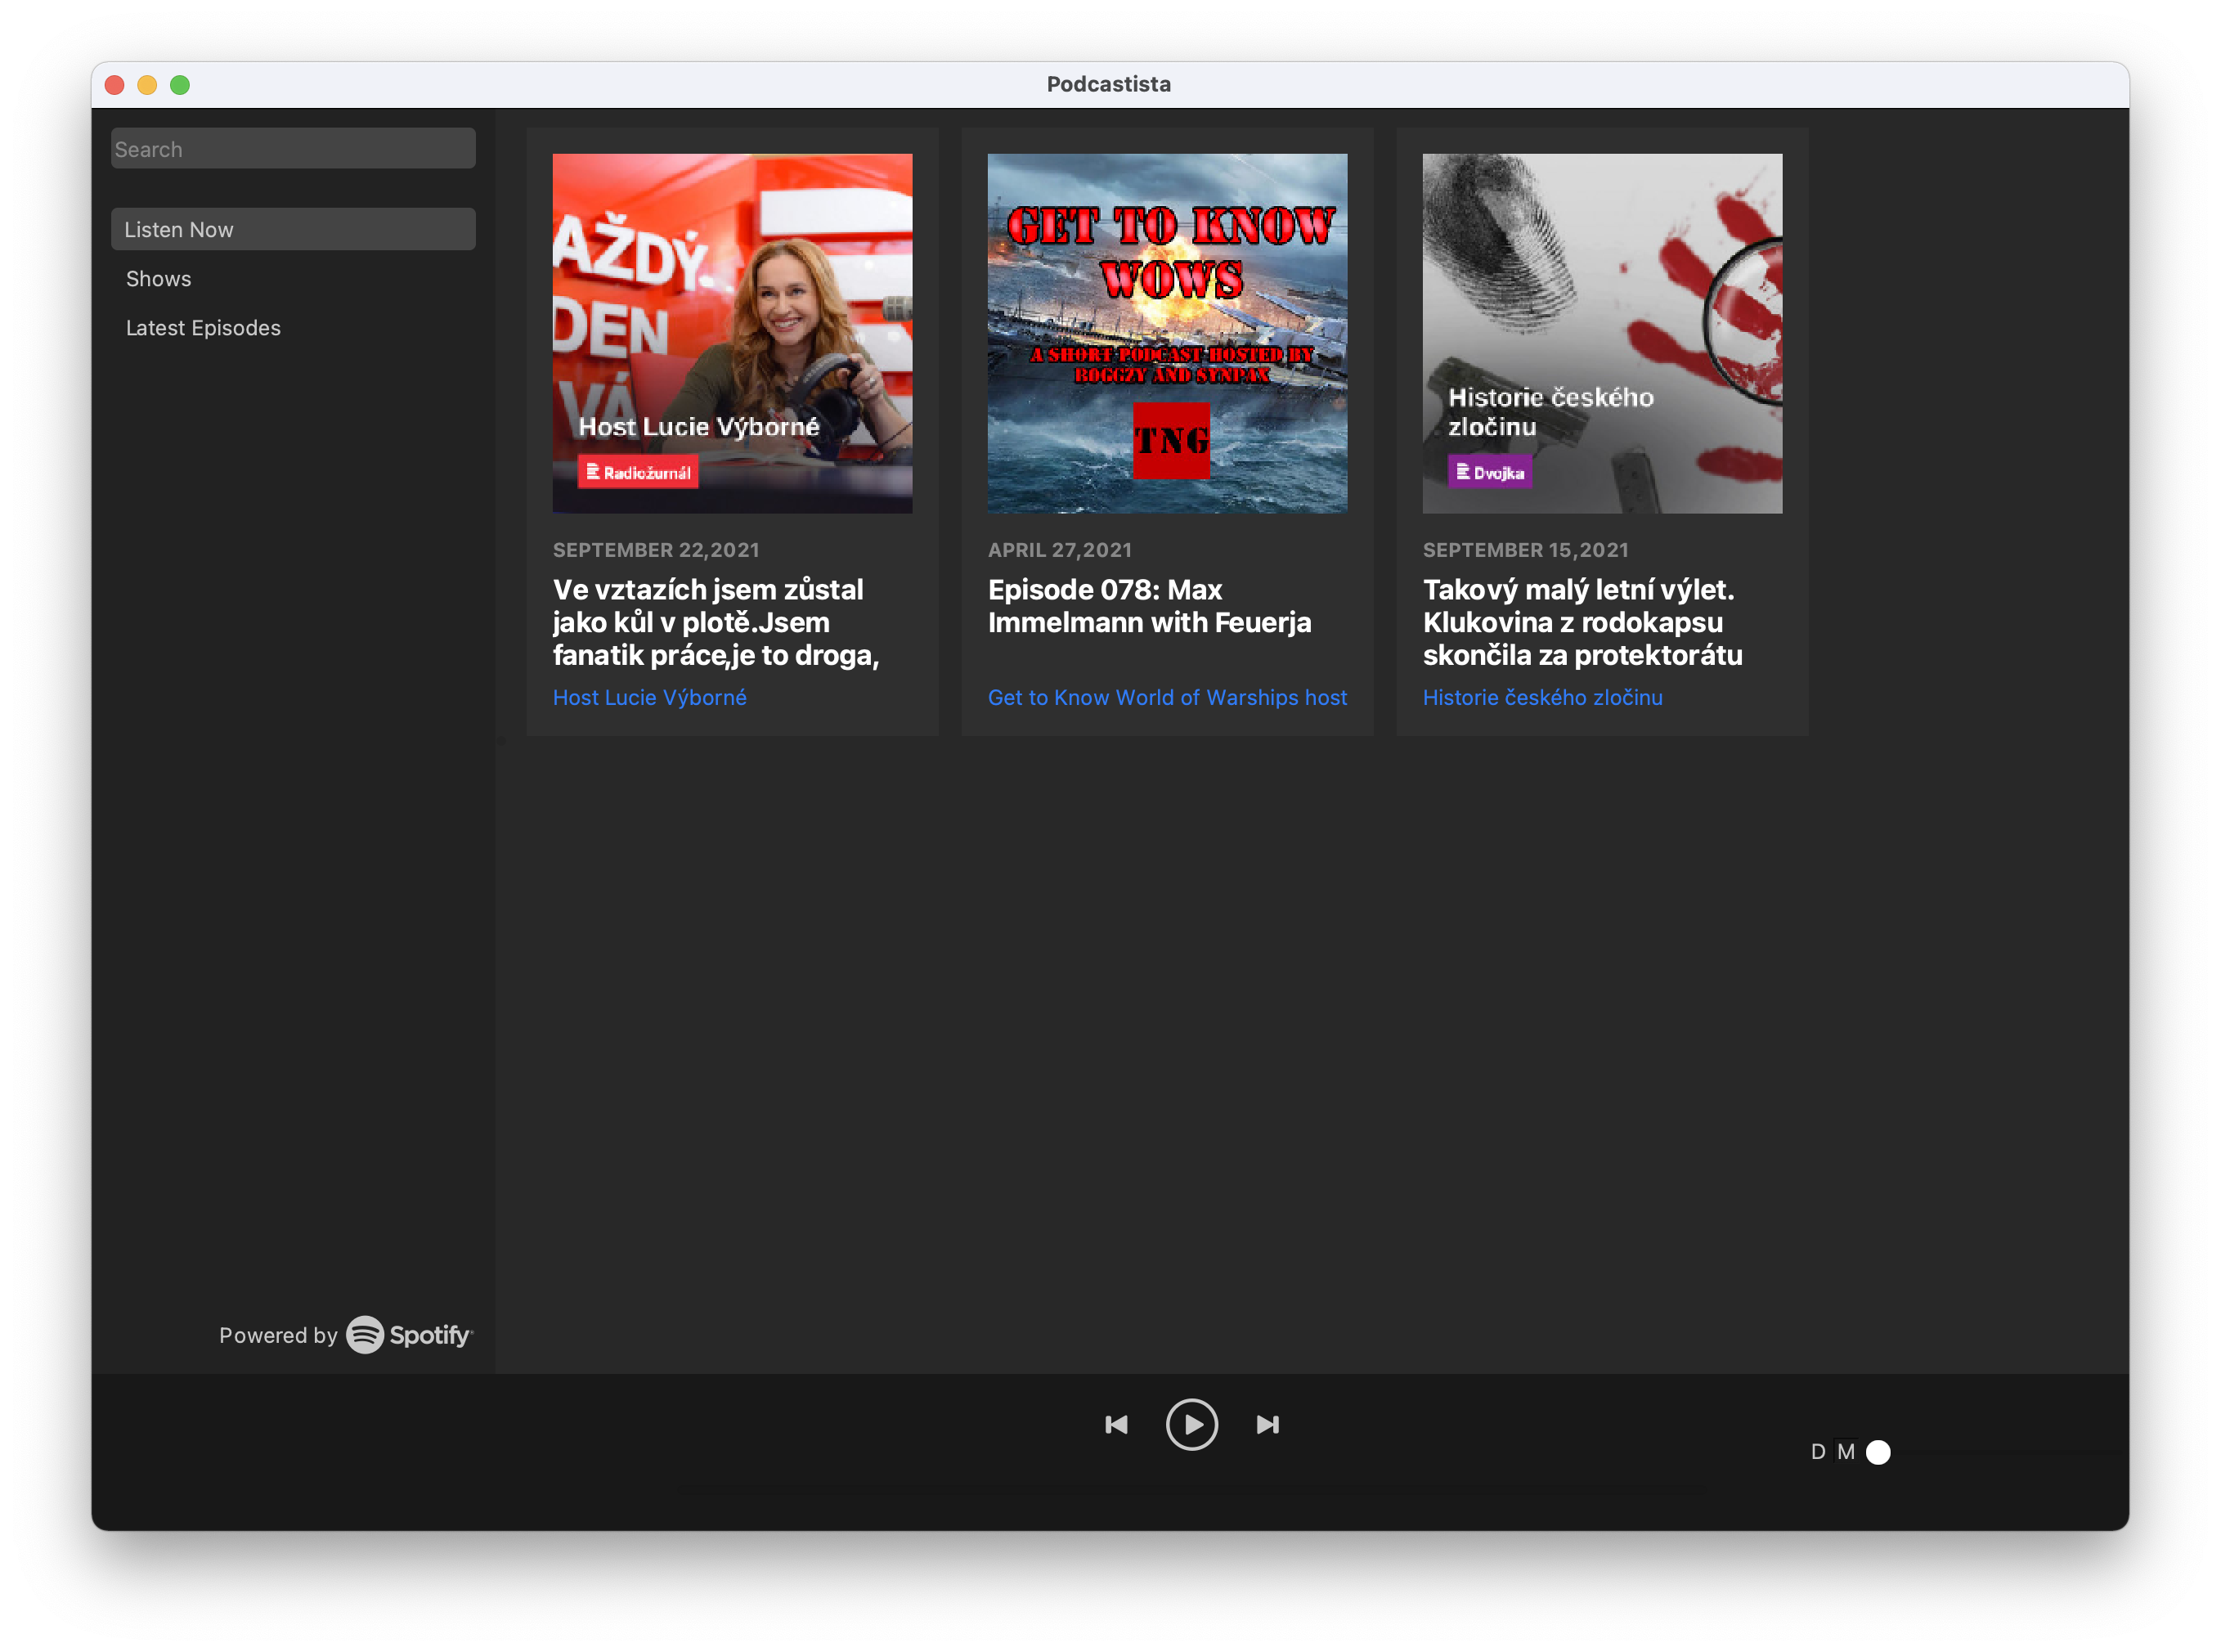Screen dimensions: 2221x1652
Task: Open the Get to Know World of Warships link
Action: [x=1166, y=697]
